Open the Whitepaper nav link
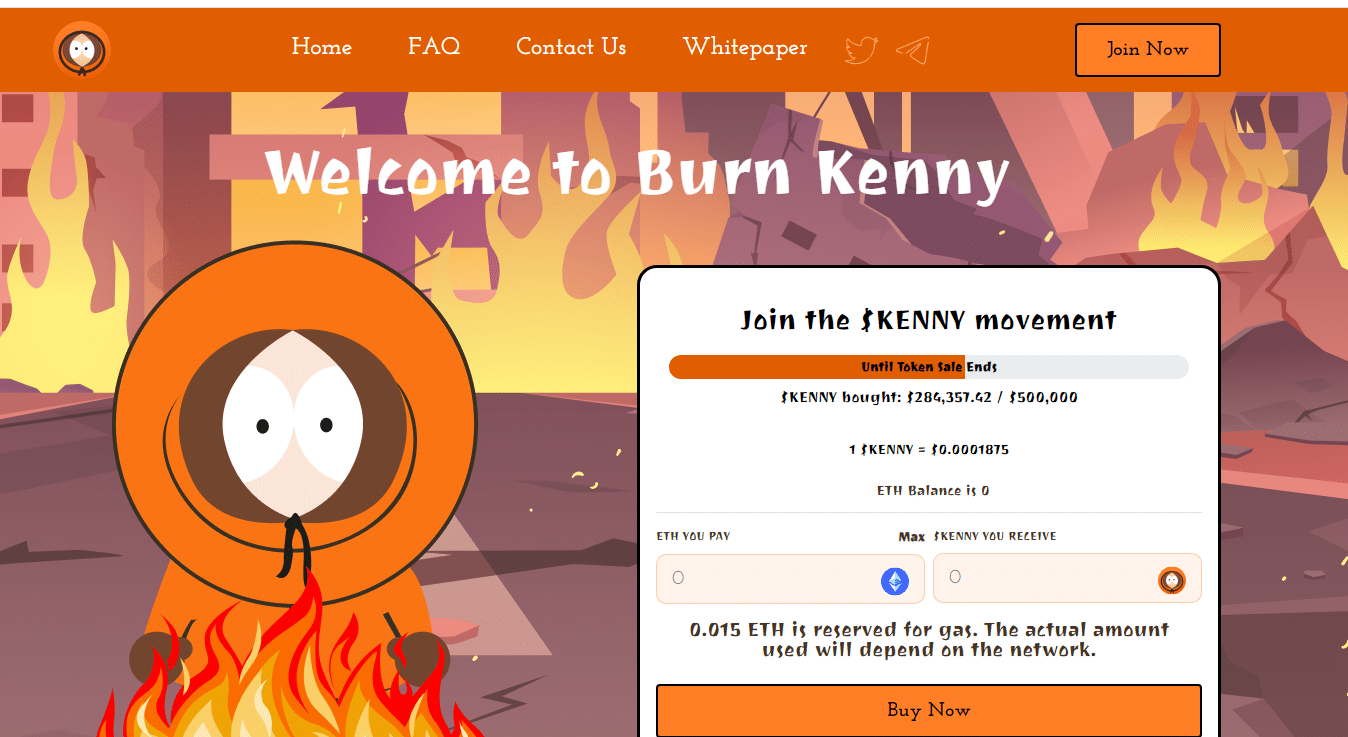The image size is (1348, 737). tap(745, 47)
